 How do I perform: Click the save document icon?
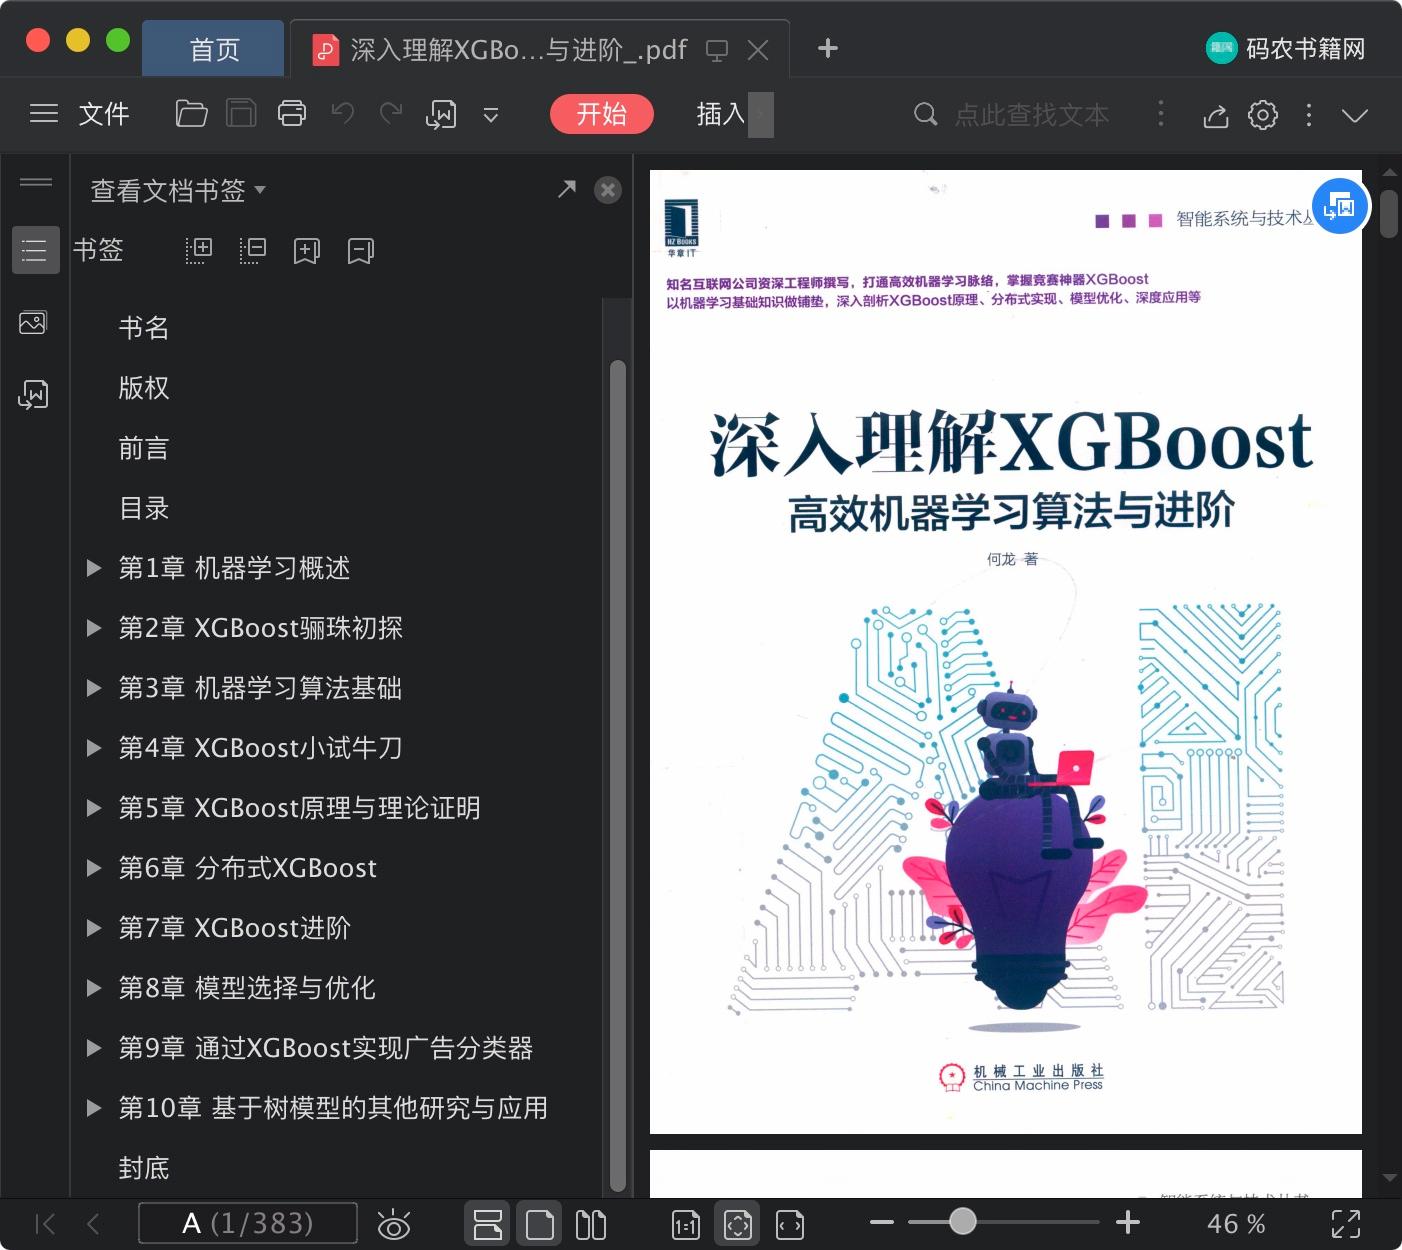241,114
